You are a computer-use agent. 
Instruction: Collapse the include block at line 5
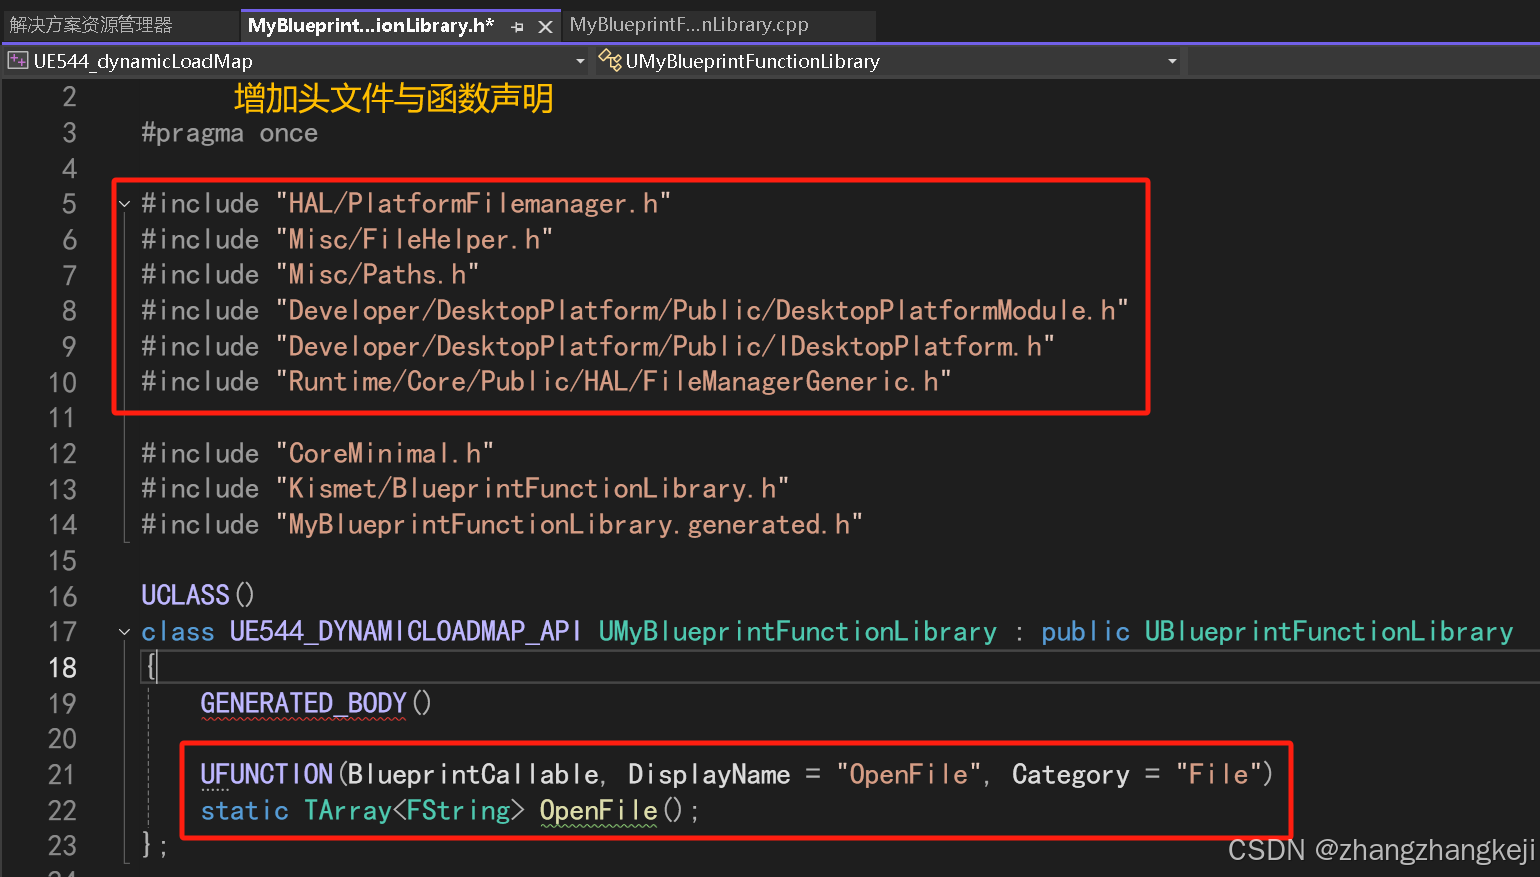pos(125,204)
